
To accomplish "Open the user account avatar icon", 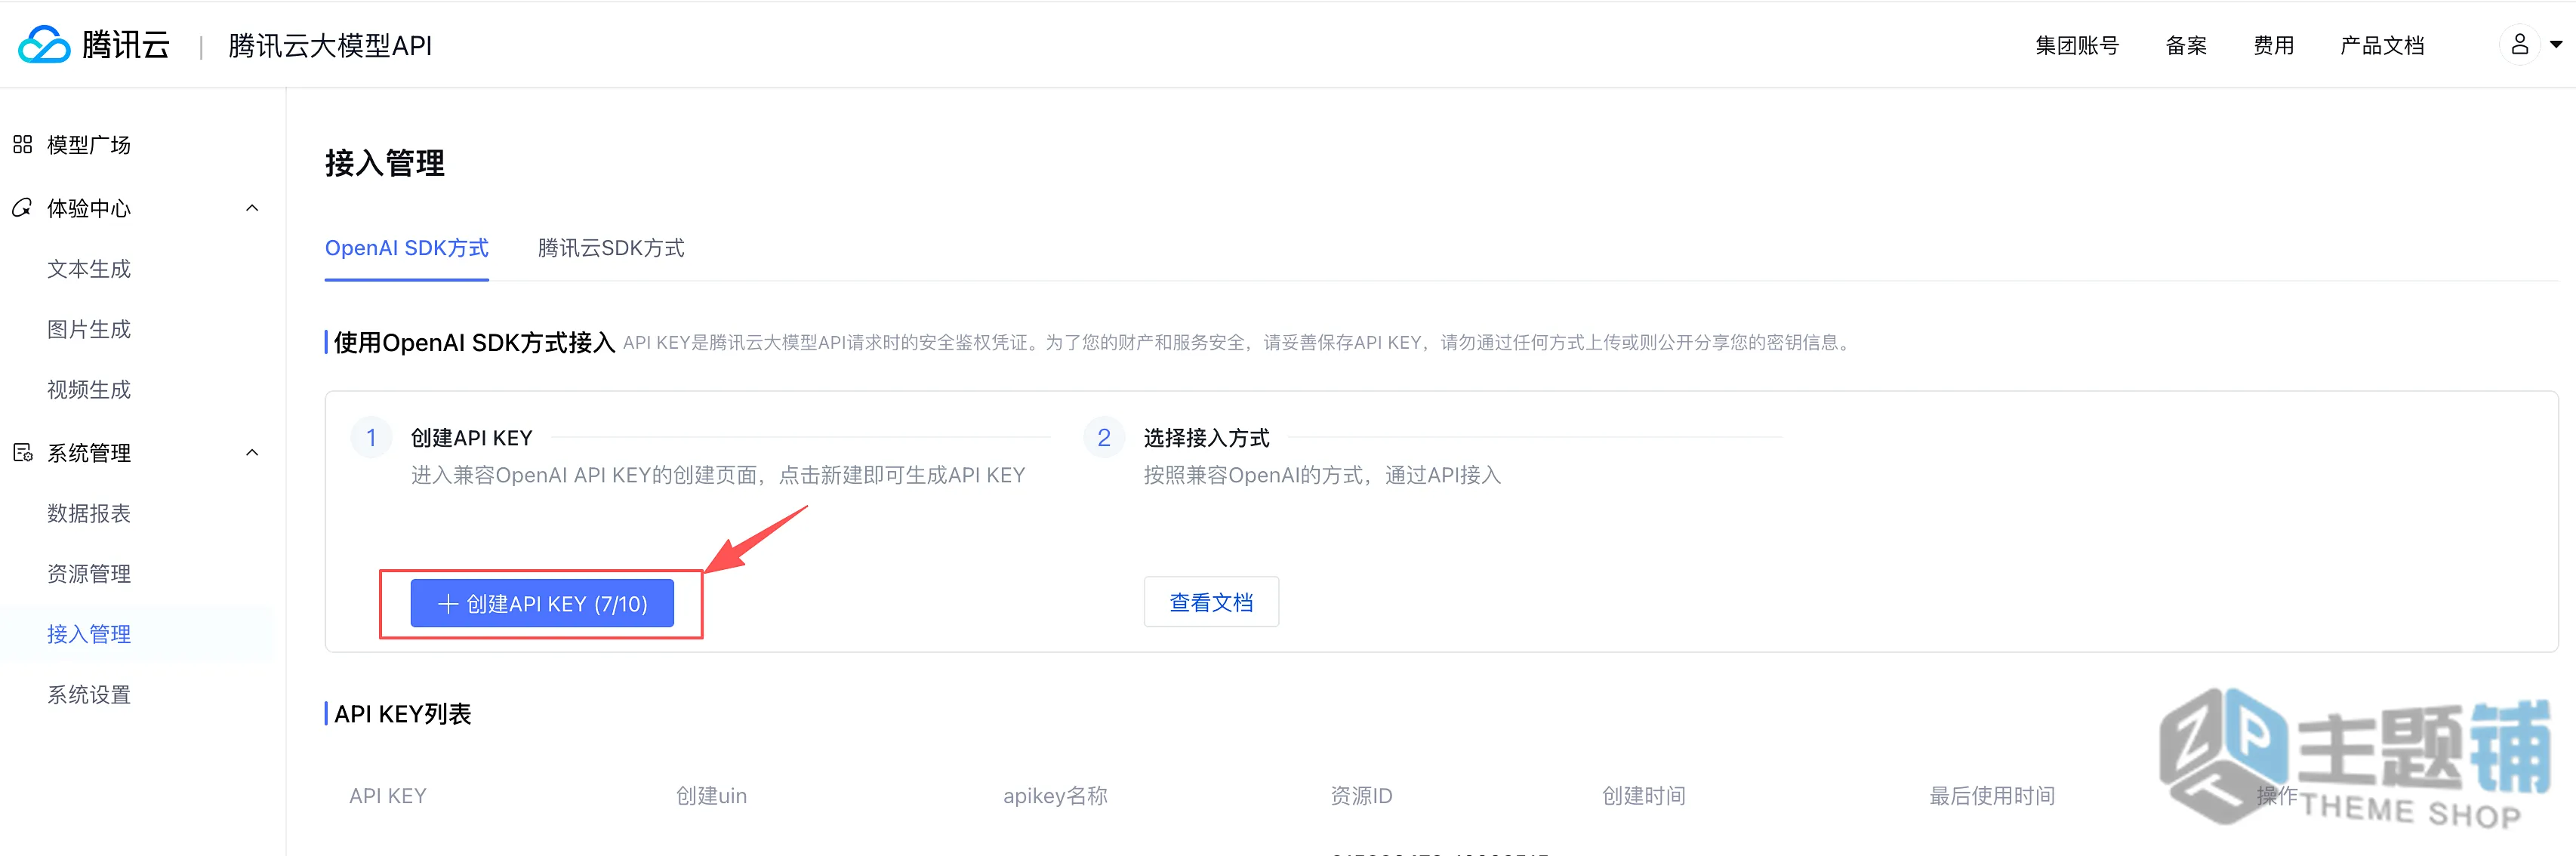I will (x=2519, y=45).
